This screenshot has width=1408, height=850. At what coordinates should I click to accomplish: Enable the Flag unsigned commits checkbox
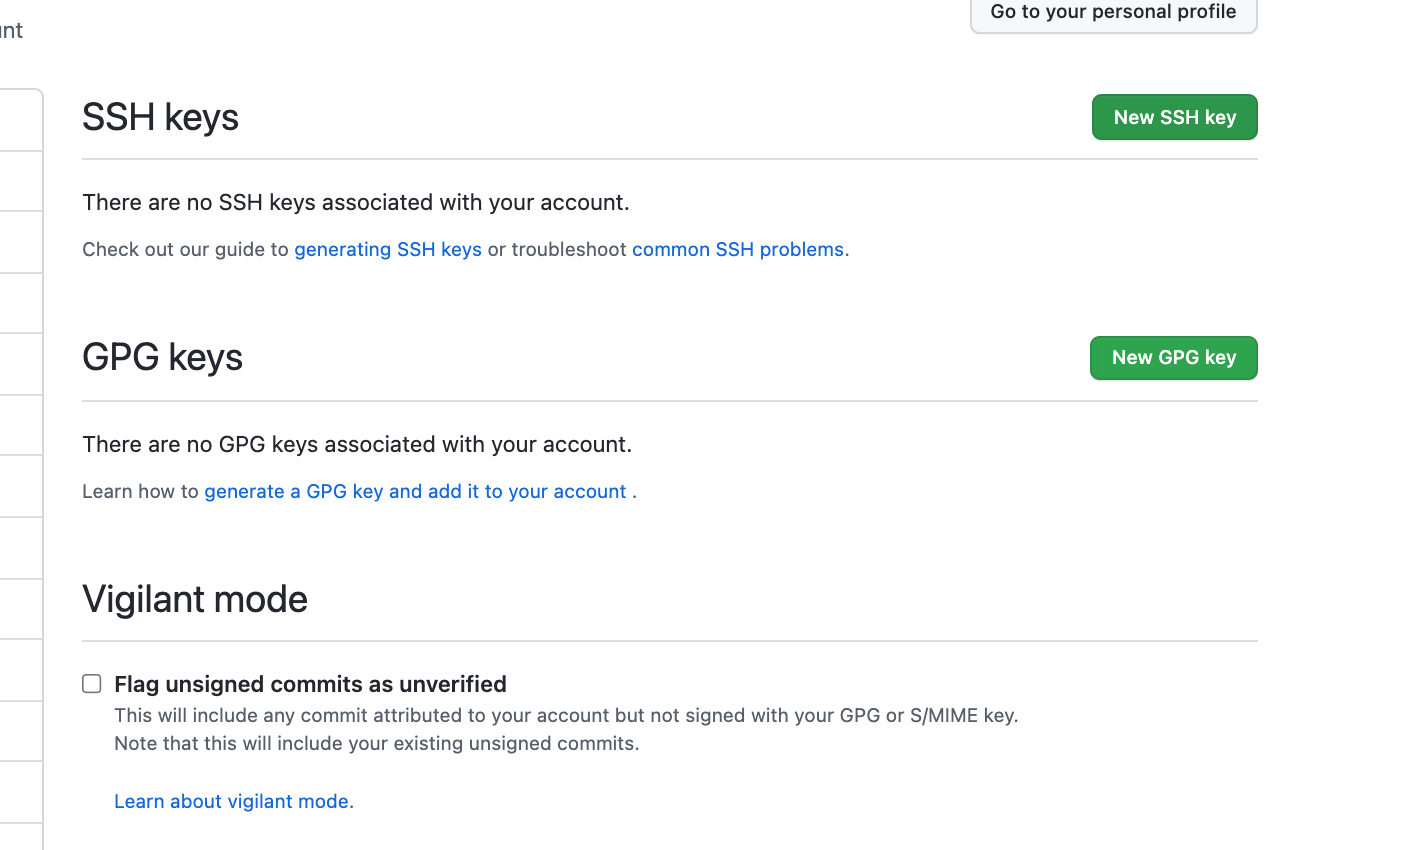click(92, 684)
